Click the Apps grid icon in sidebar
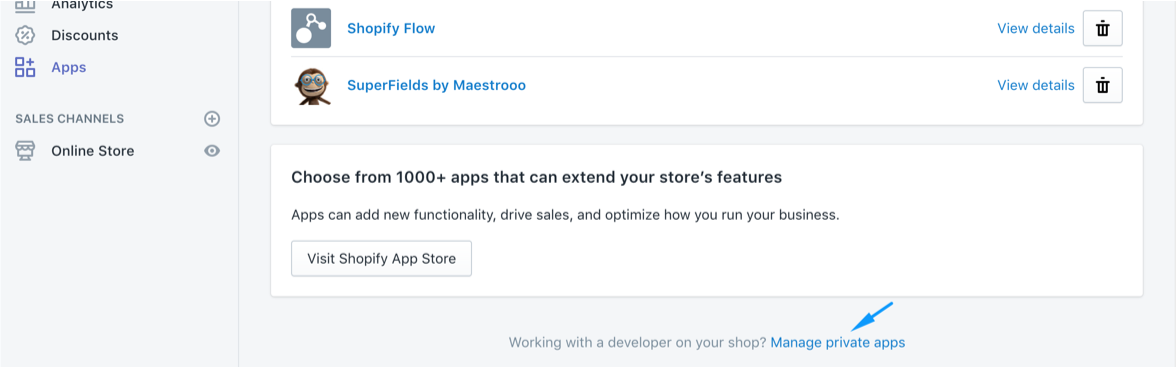Screen dimensions: 1176x367 [x=26, y=68]
